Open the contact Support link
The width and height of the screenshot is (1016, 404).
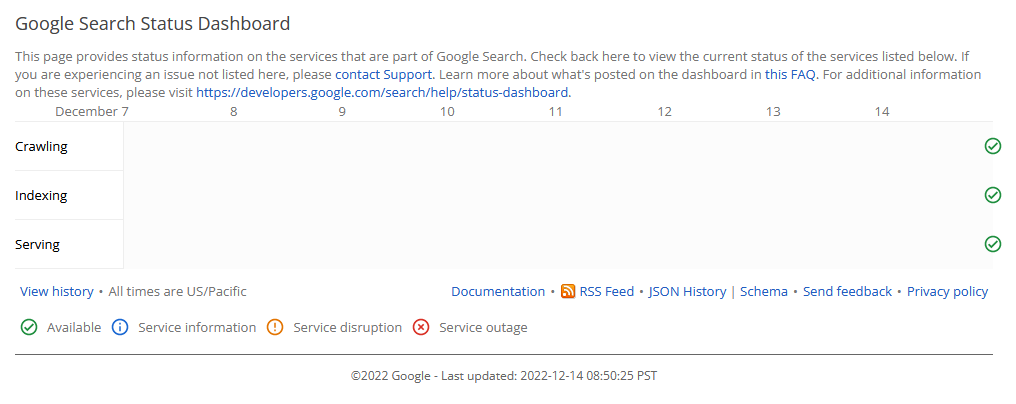(x=383, y=74)
